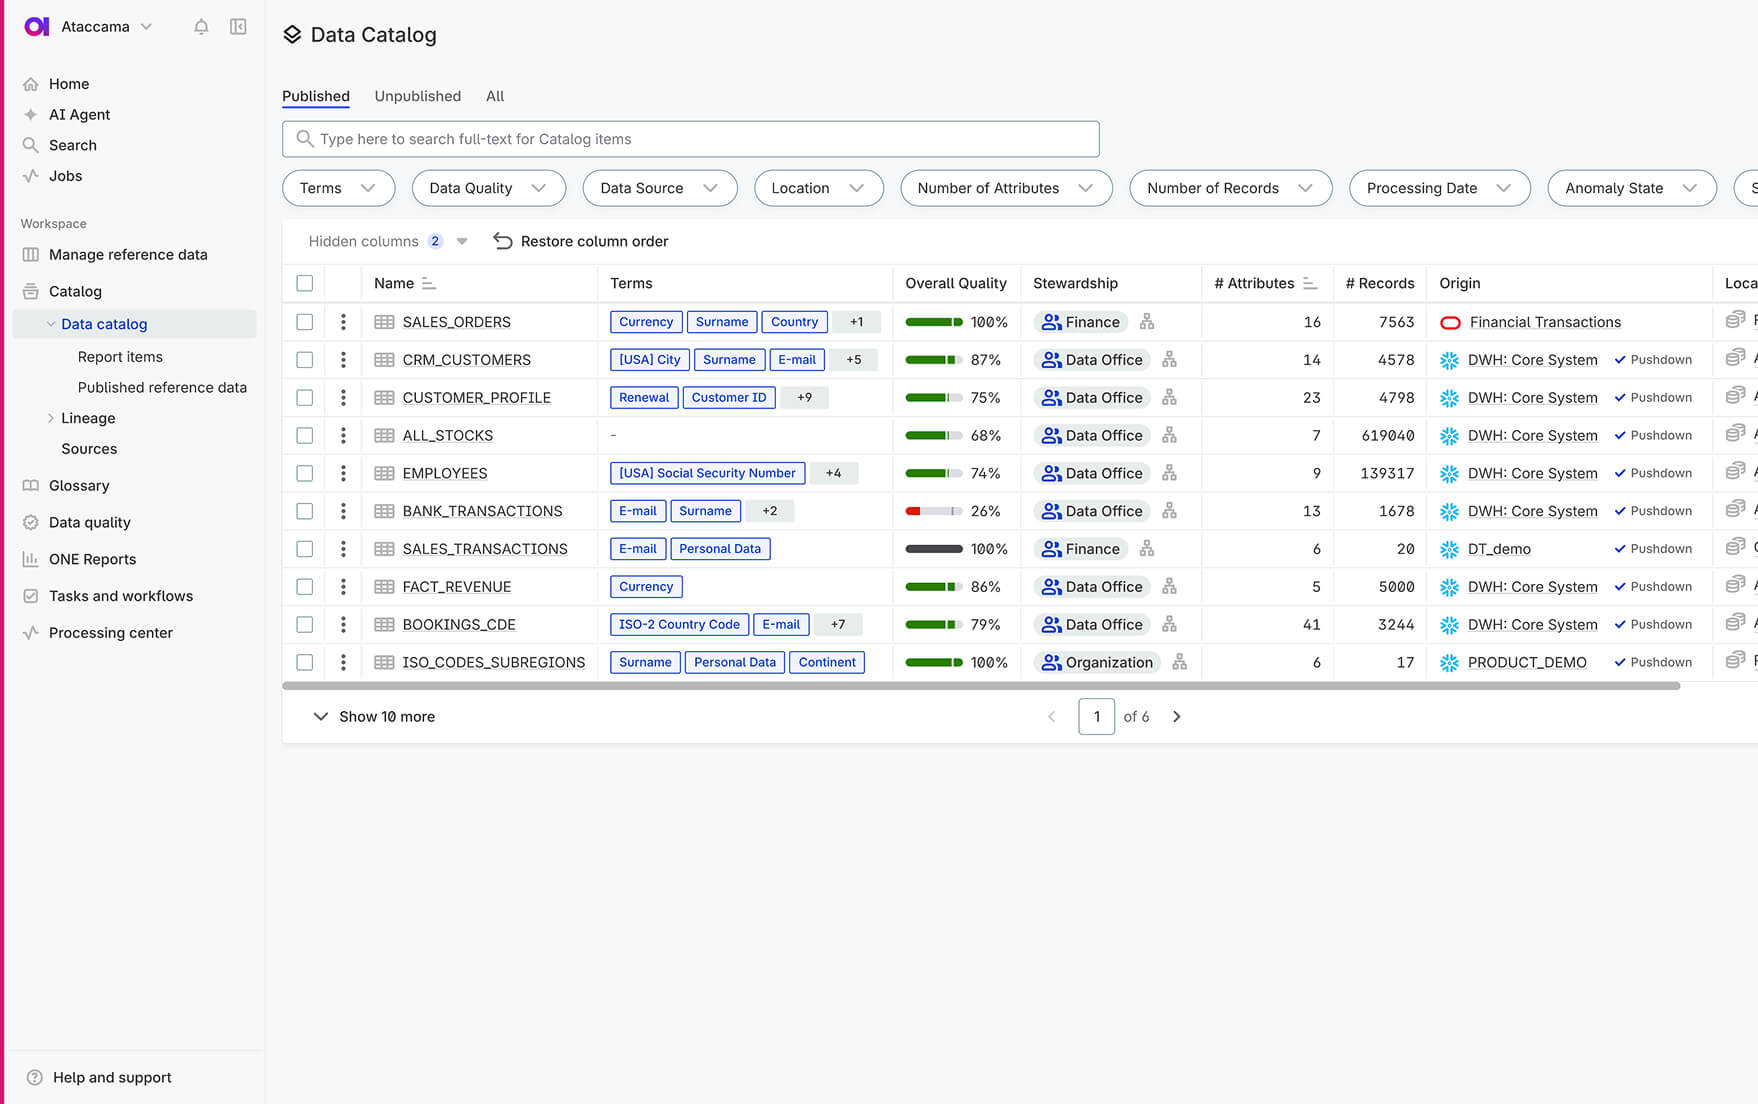Open the three-dot menu for SALES_ORDERS
Image resolution: width=1758 pixels, height=1104 pixels.
[343, 322]
